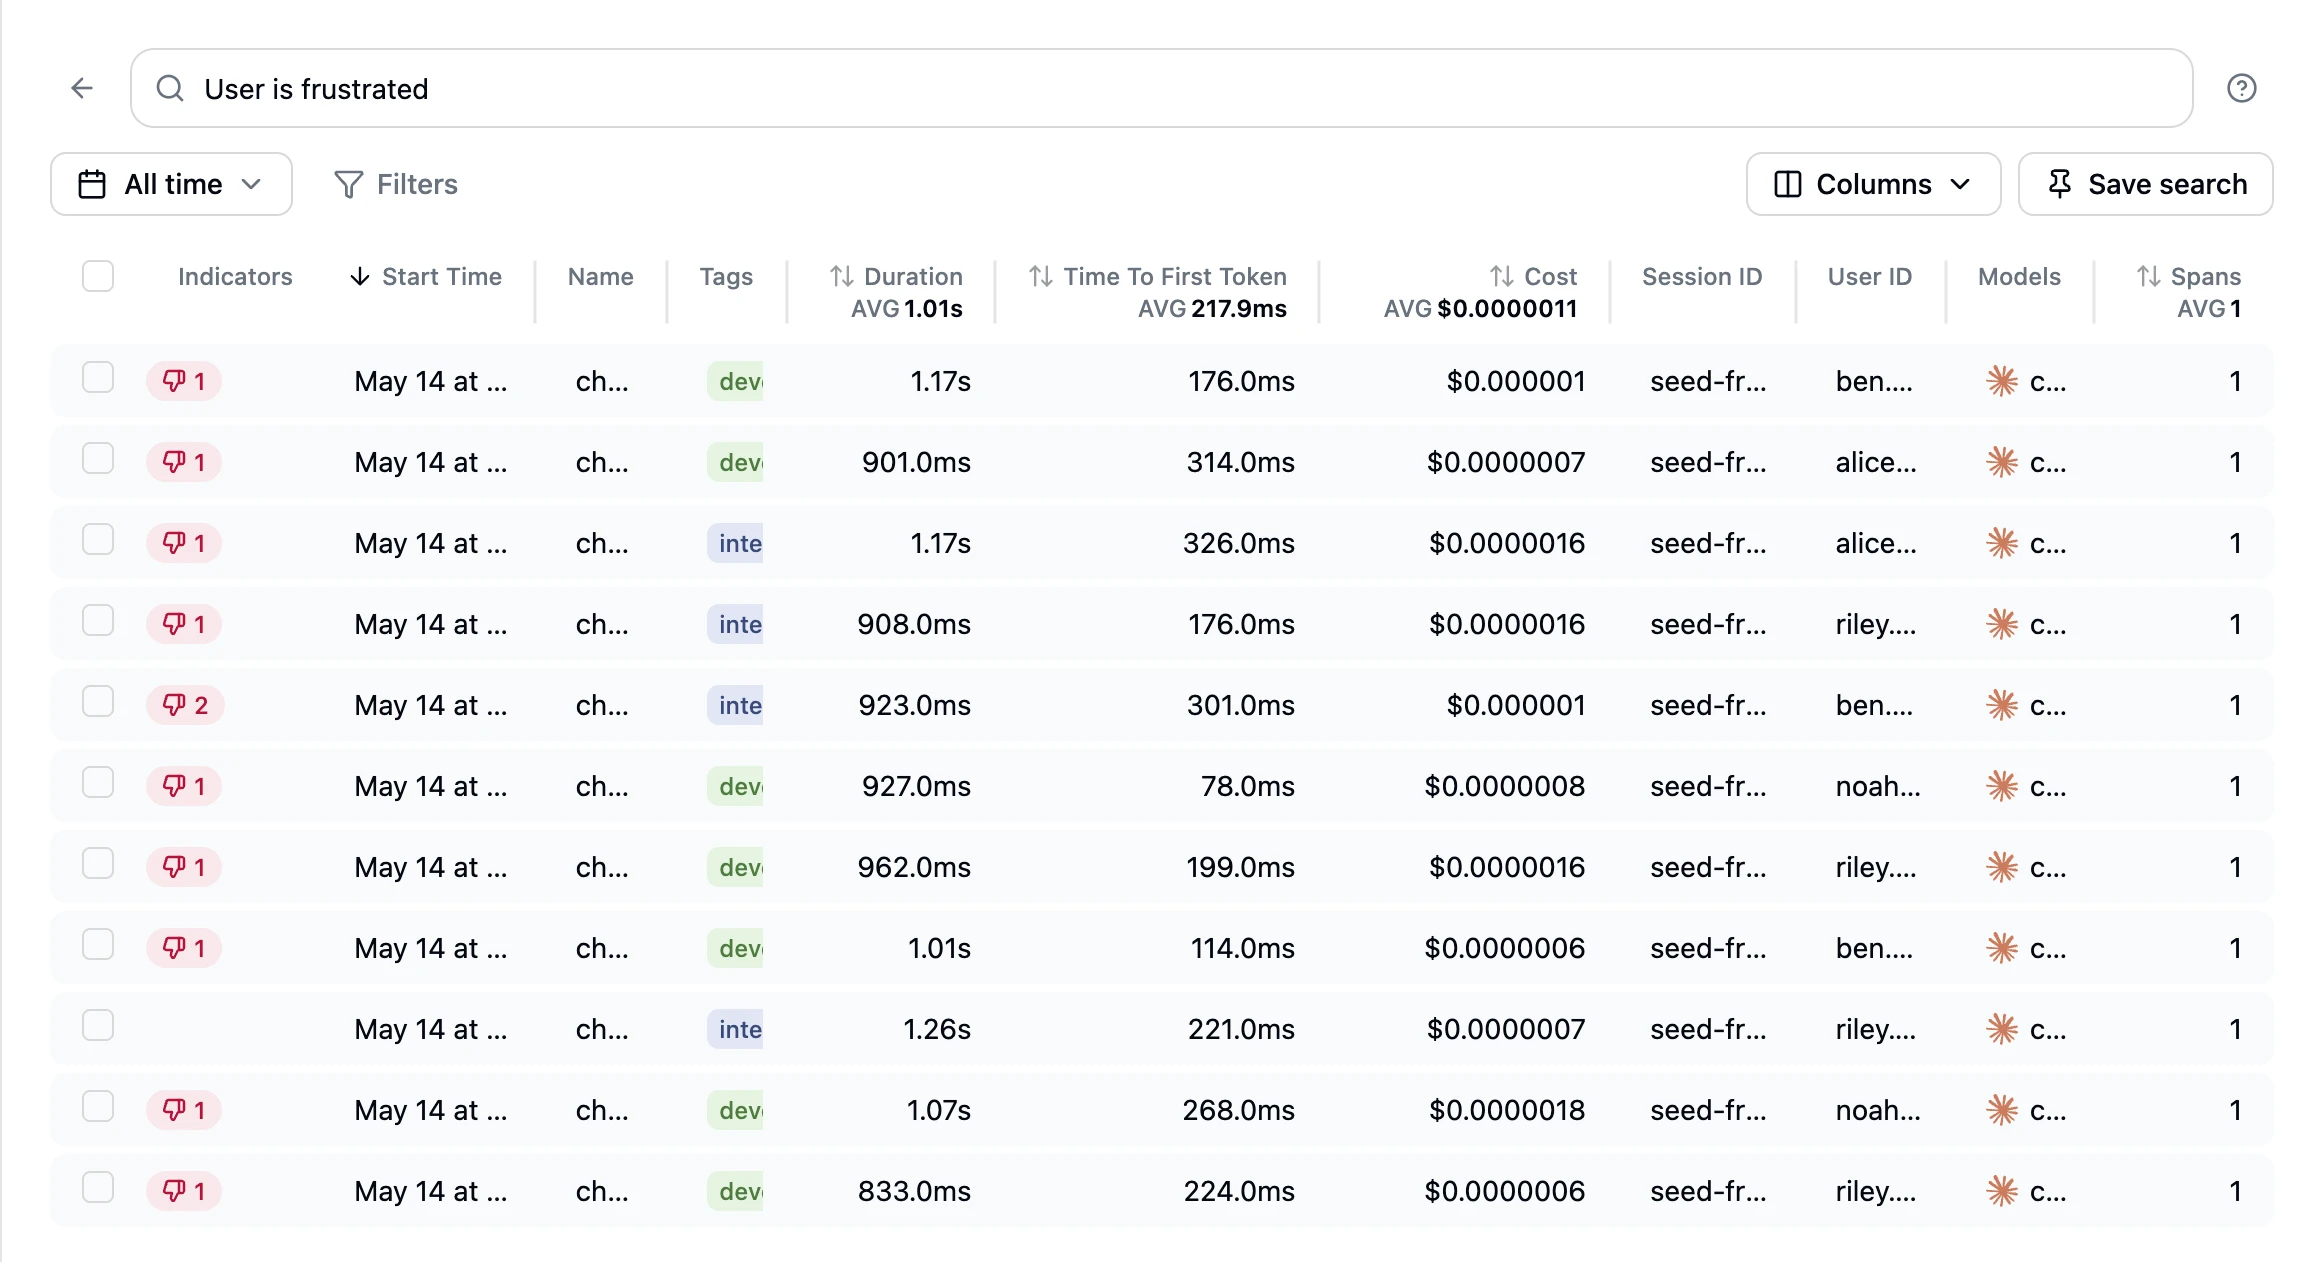Check the row with 1.26s duration
2322x1262 pixels.
pos(98,1025)
